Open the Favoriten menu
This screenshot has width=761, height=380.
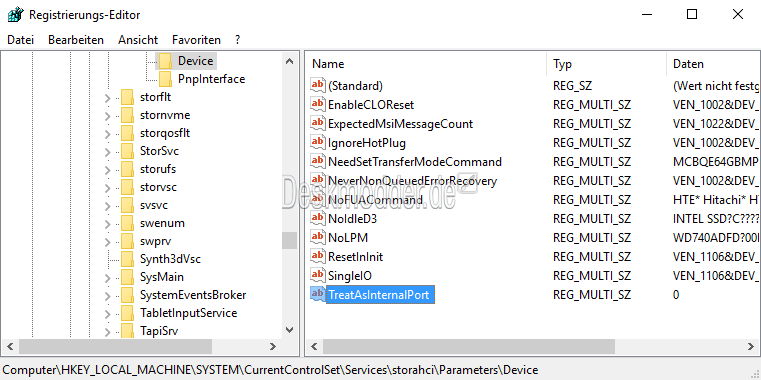(196, 40)
